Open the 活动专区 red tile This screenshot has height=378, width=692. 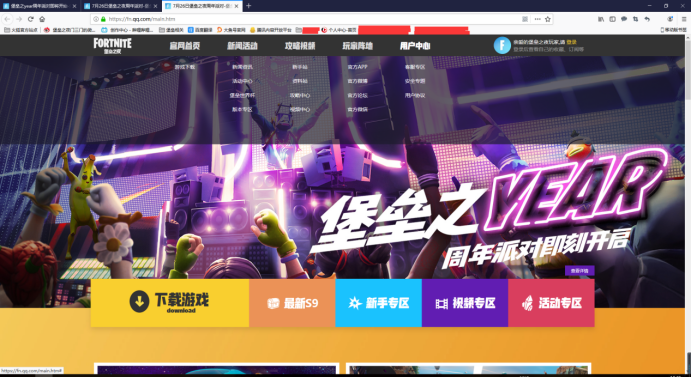pos(552,303)
